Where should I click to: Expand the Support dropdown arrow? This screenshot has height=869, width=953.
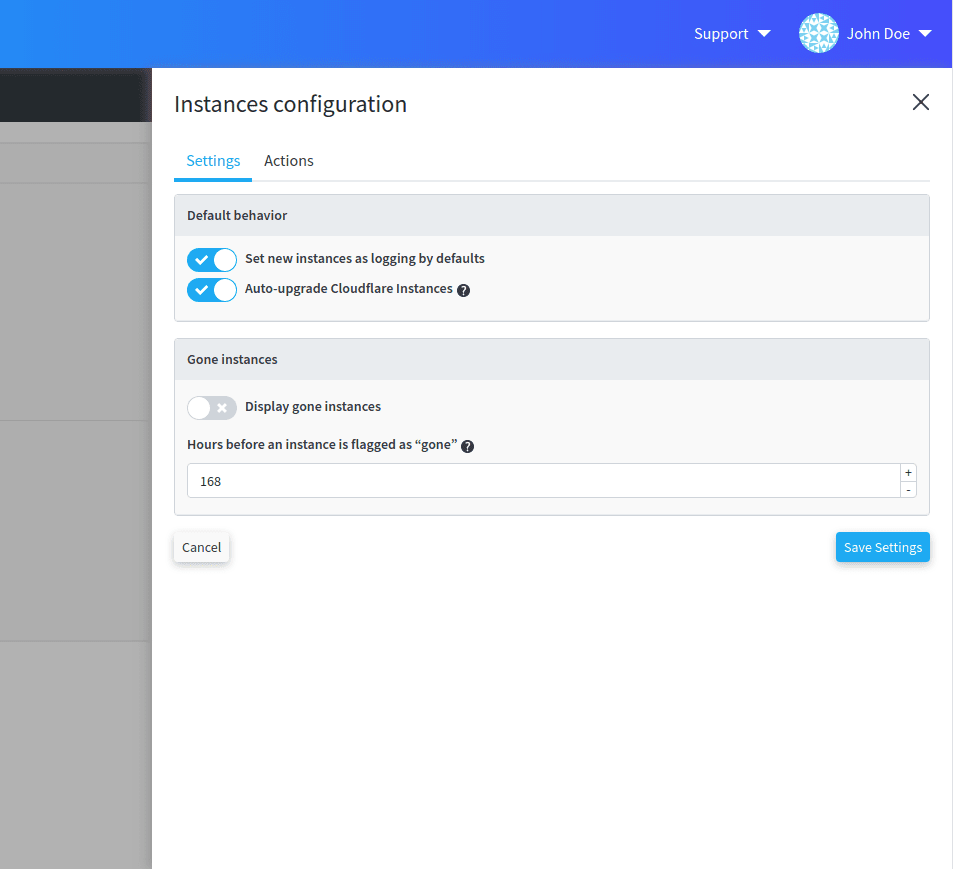[x=764, y=34]
